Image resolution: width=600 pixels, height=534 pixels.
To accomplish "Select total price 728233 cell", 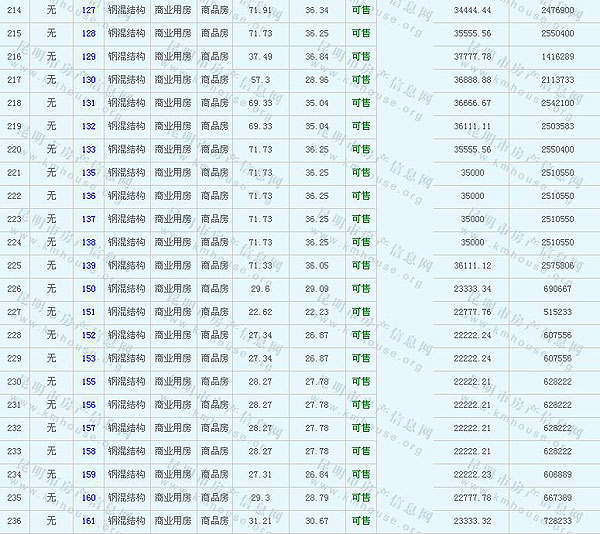I will coord(557,521).
